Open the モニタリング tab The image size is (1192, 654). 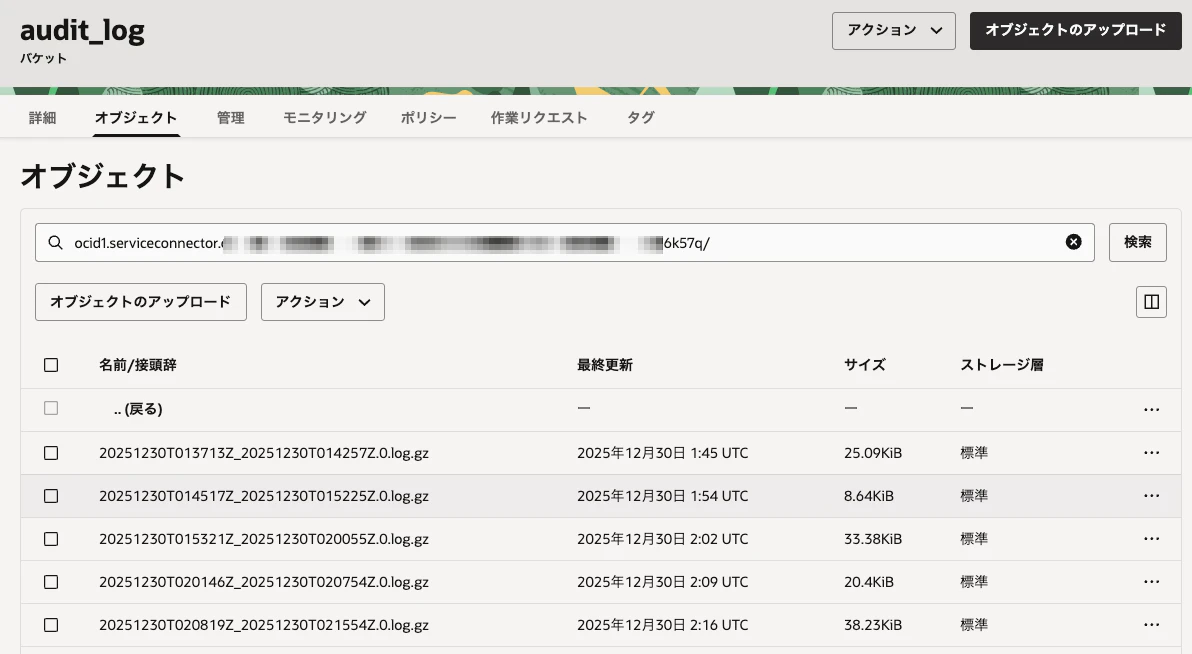click(325, 117)
